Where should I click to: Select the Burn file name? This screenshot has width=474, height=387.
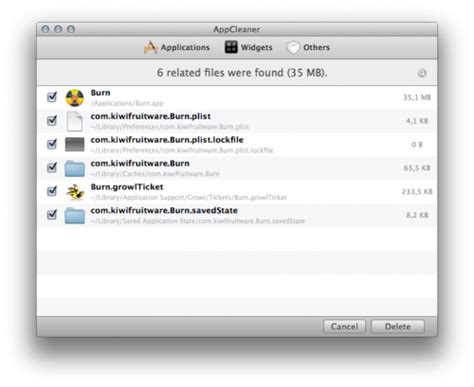[x=100, y=93]
